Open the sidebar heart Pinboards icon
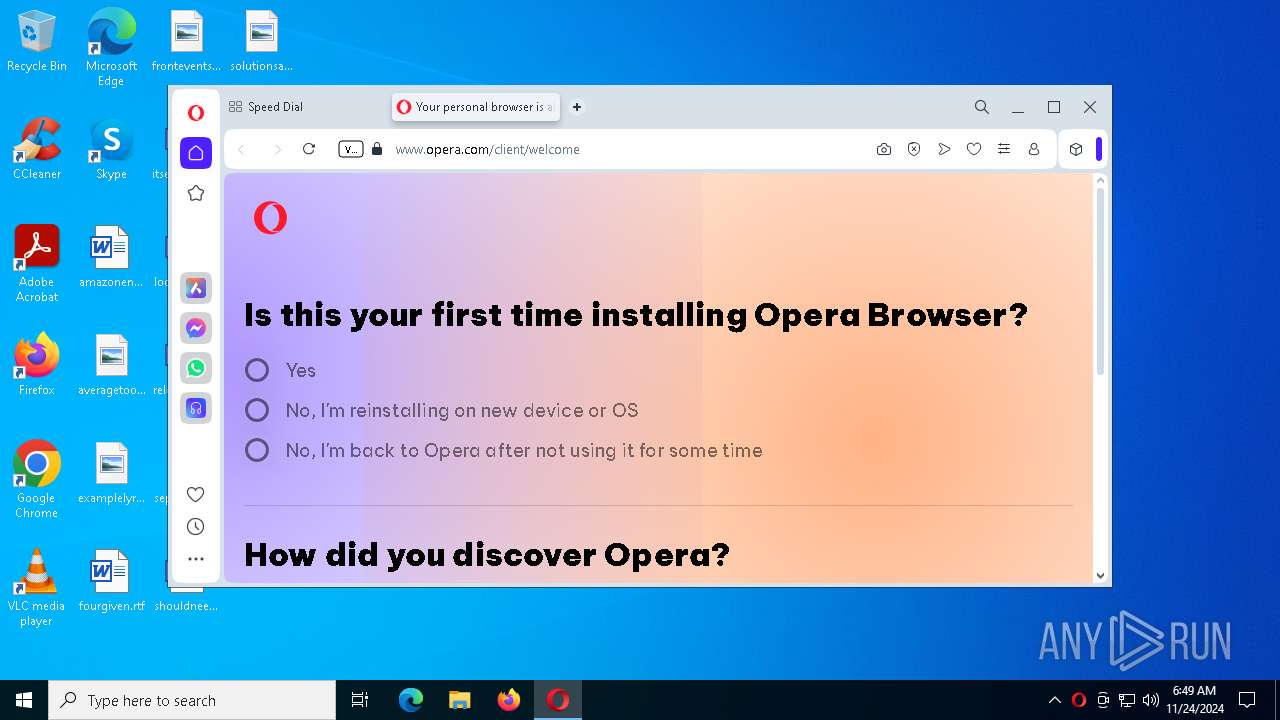This screenshot has width=1280, height=720. [x=196, y=494]
